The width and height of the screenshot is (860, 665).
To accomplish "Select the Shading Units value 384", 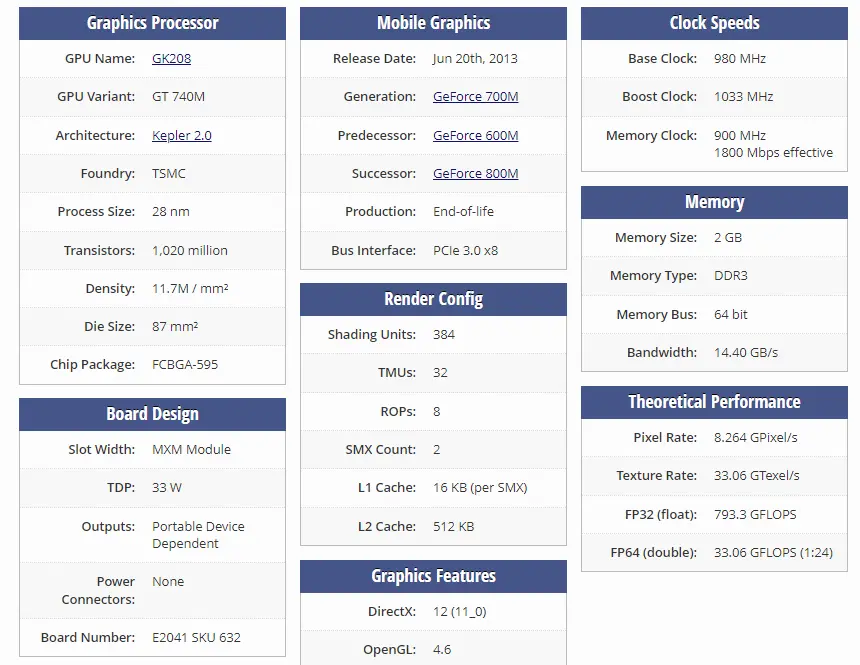I will point(444,335).
